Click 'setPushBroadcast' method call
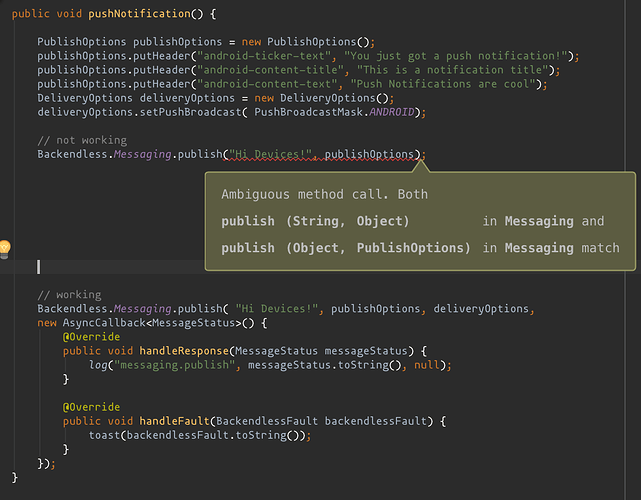Image resolution: width=641 pixels, height=500 pixels. click(x=191, y=112)
